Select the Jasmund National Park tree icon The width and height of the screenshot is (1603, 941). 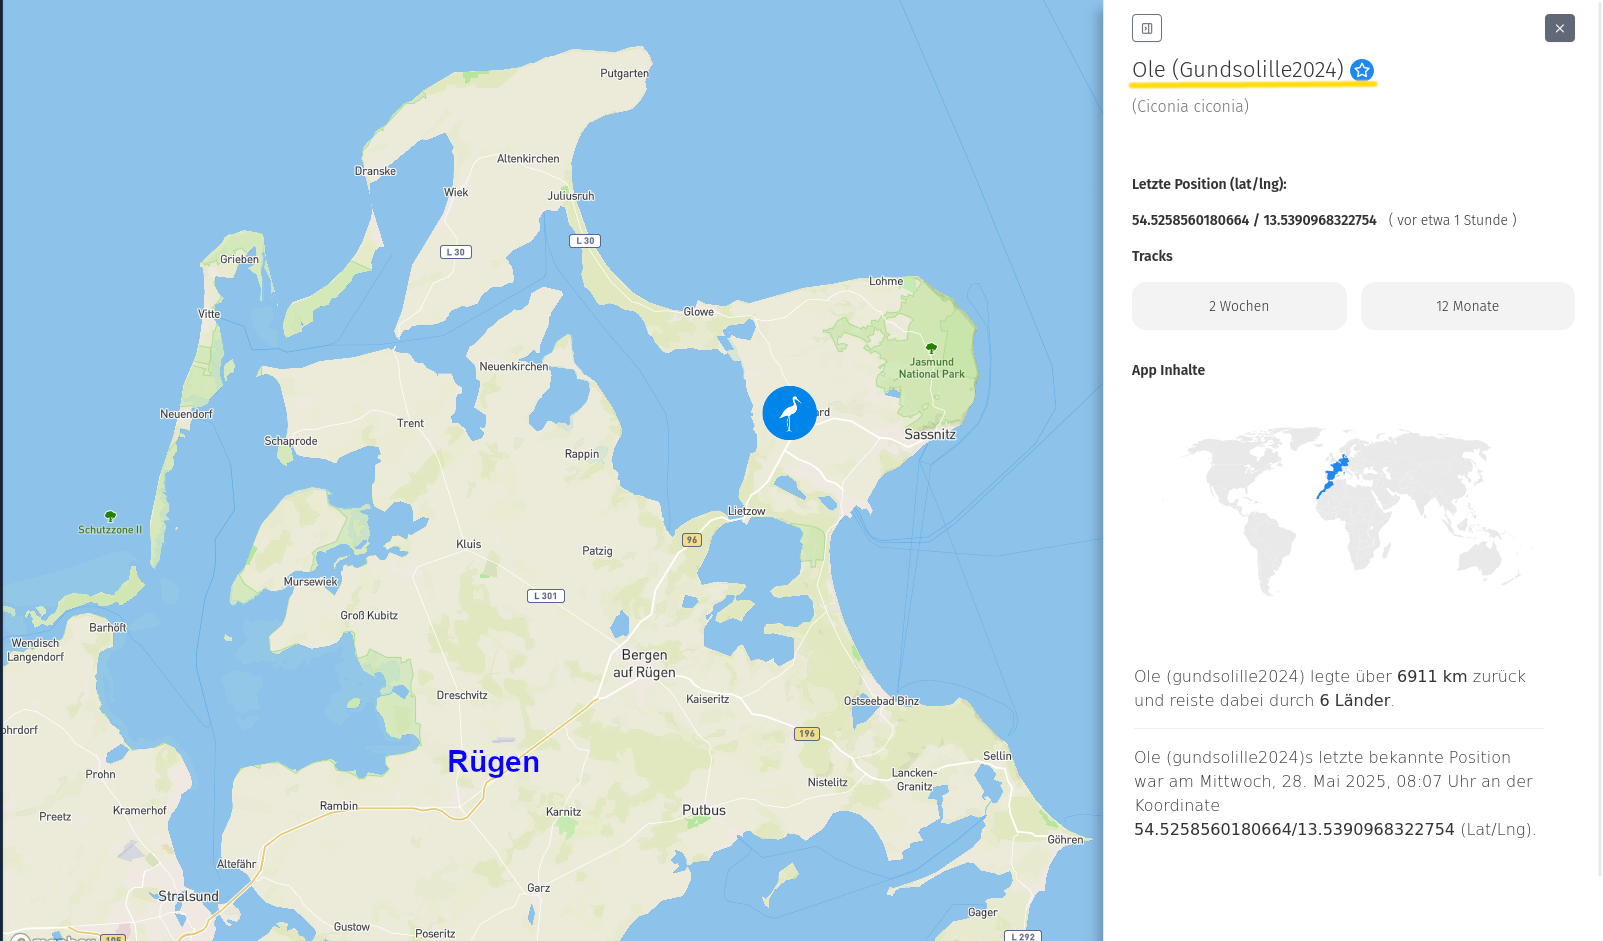931,348
